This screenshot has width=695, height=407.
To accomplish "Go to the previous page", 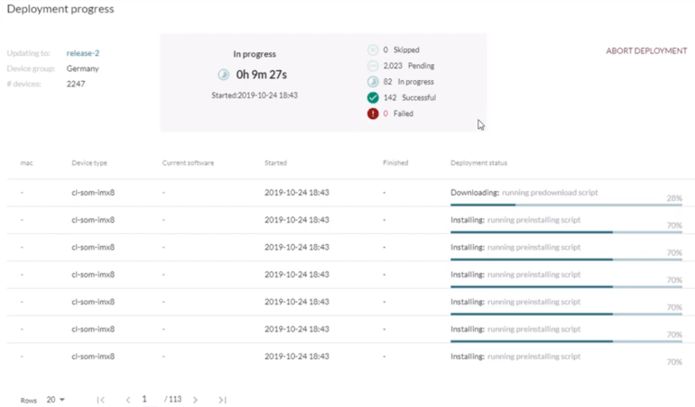I will point(128,400).
